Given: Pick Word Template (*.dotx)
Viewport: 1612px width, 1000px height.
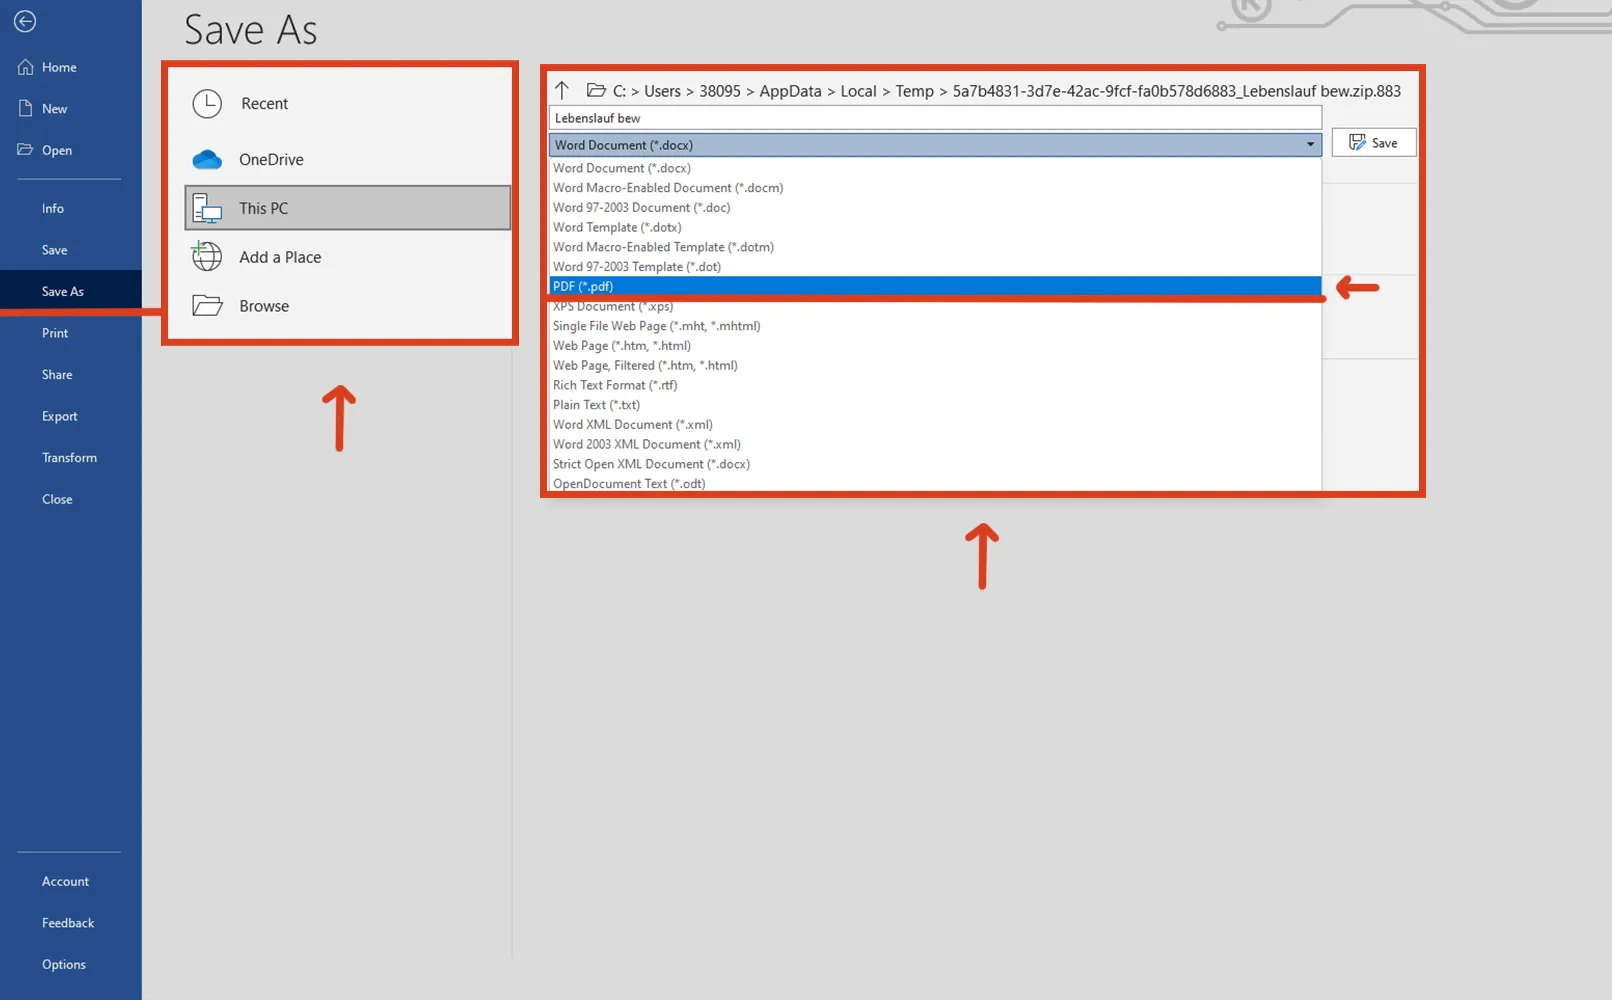Looking at the screenshot, I should click(935, 227).
